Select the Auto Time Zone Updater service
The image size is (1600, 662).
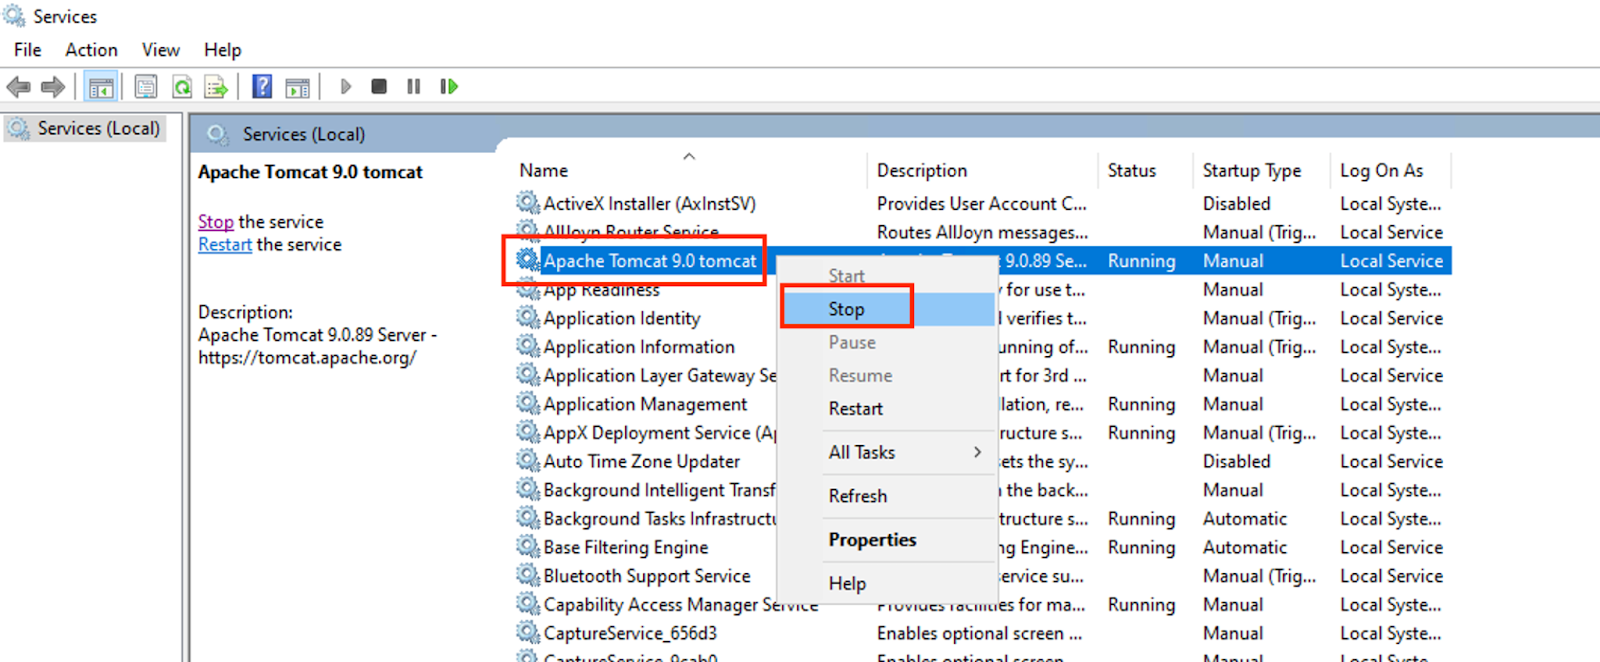click(642, 461)
